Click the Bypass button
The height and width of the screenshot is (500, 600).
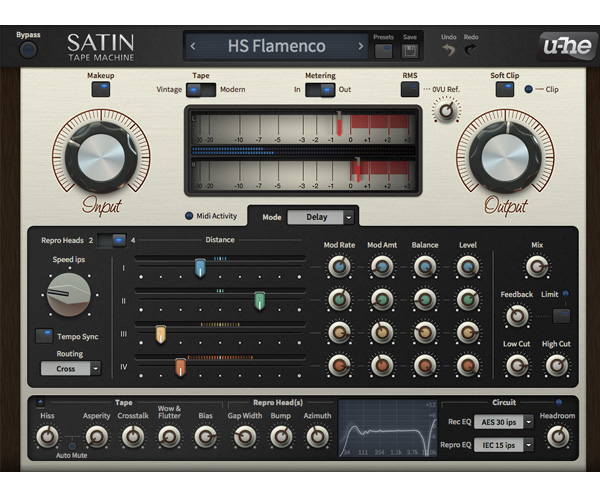point(28,50)
